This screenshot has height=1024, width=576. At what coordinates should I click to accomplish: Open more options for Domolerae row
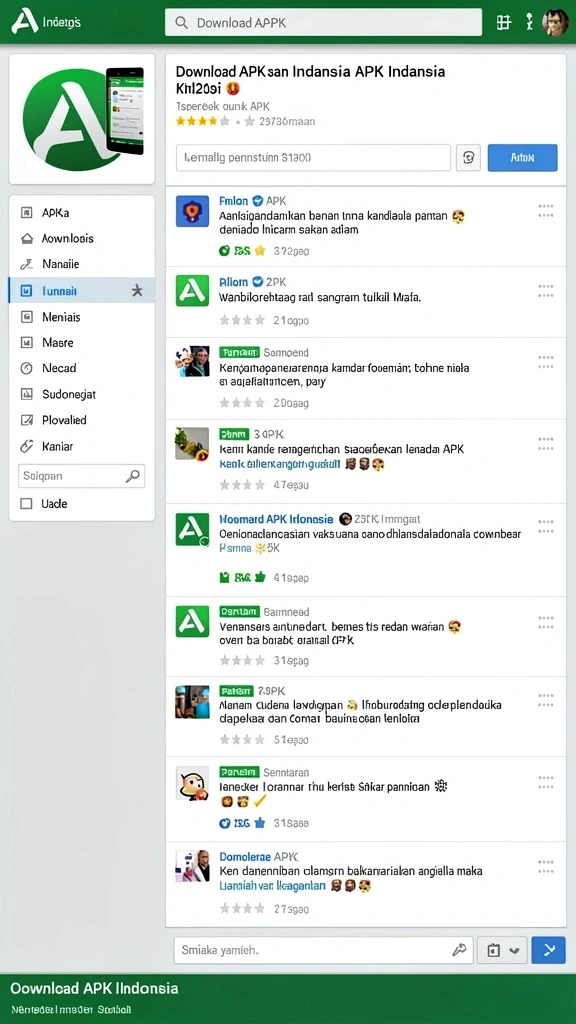[546, 867]
